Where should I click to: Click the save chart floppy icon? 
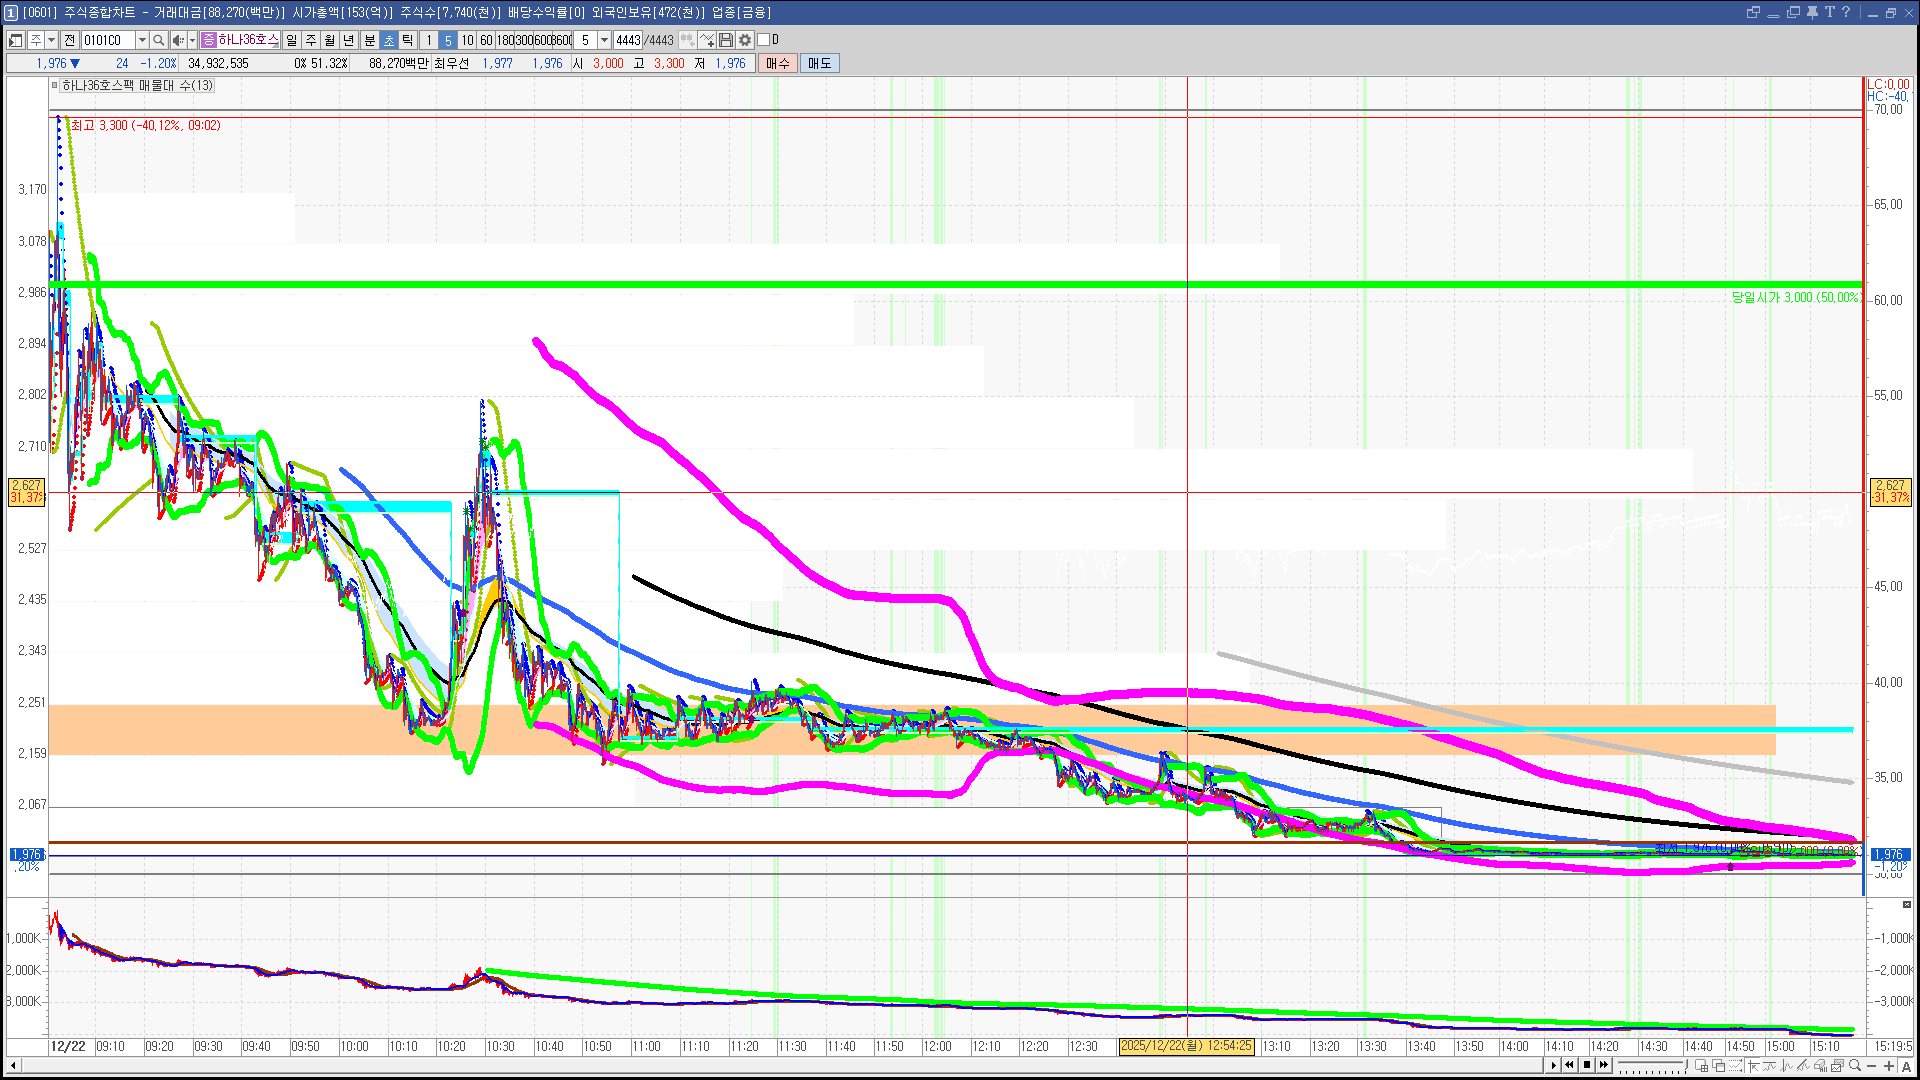coord(727,40)
